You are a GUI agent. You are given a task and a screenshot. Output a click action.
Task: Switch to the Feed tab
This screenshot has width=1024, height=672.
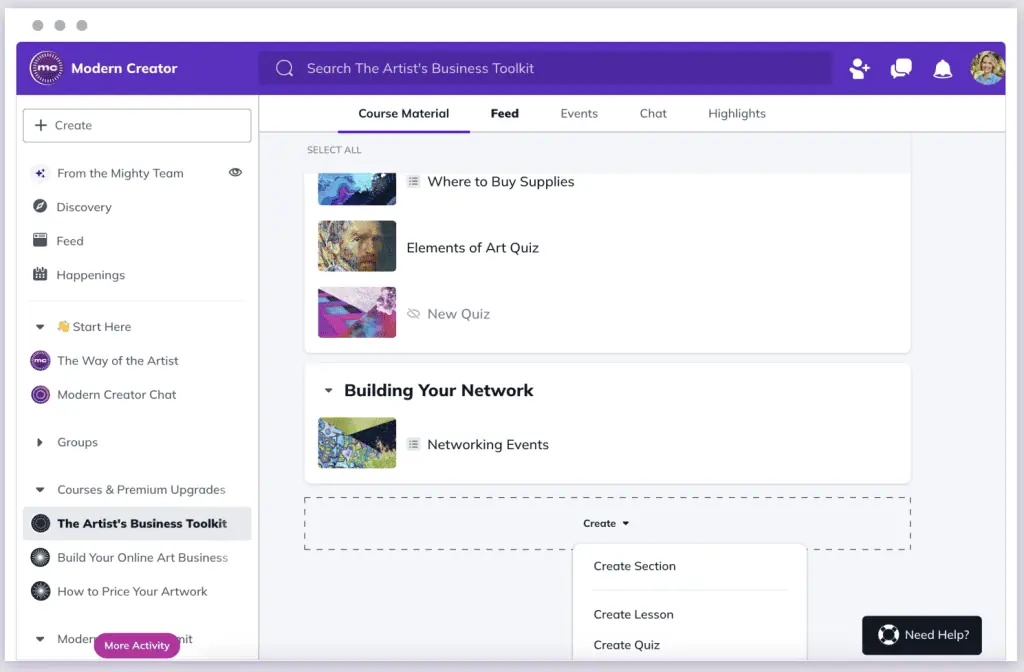505,114
